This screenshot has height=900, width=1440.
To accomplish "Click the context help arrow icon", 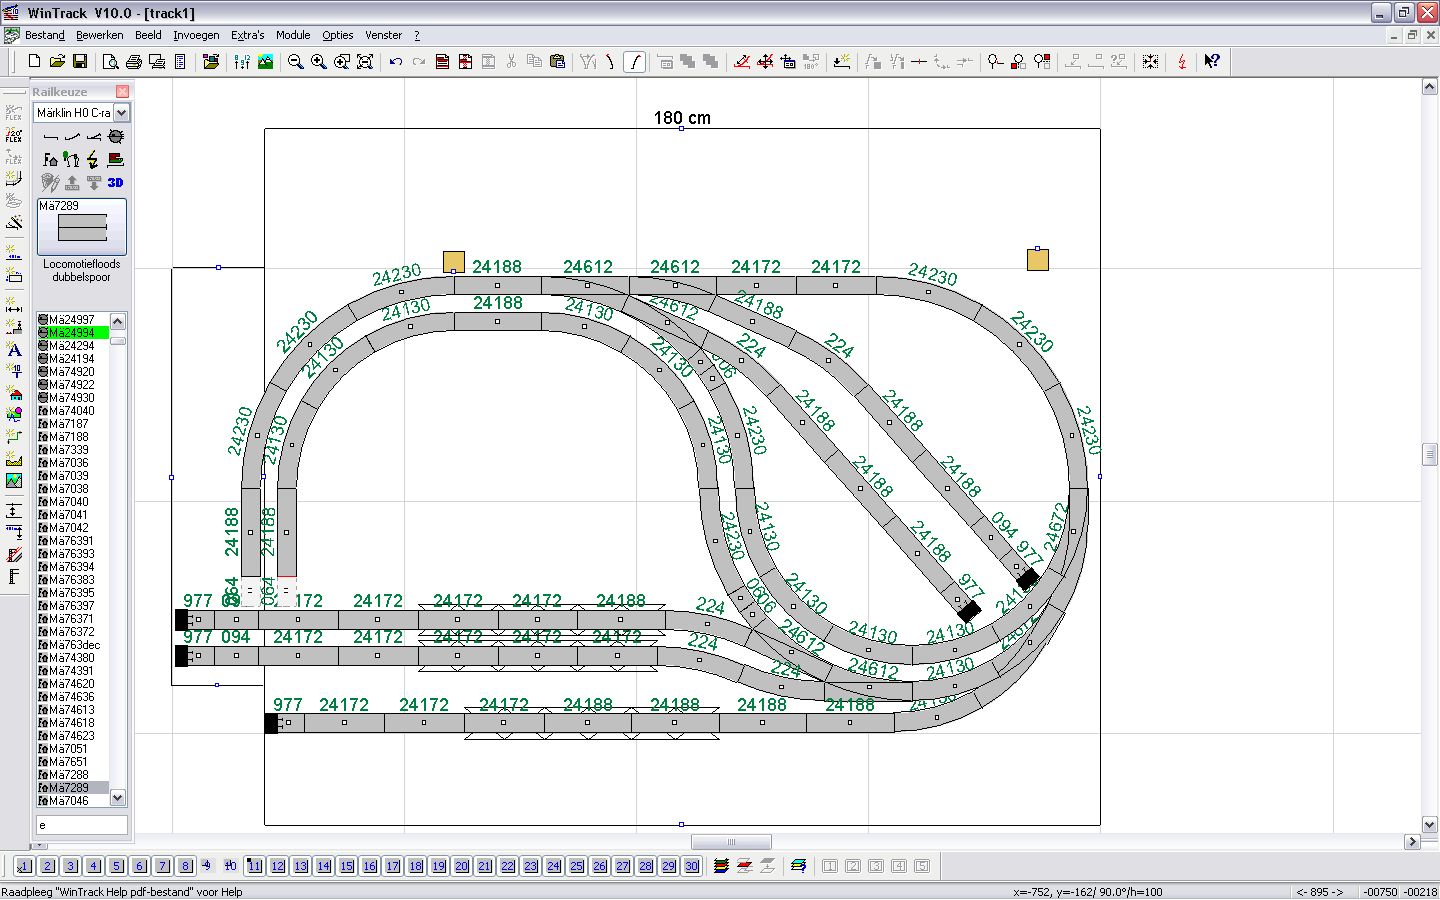I will click(x=1212, y=61).
